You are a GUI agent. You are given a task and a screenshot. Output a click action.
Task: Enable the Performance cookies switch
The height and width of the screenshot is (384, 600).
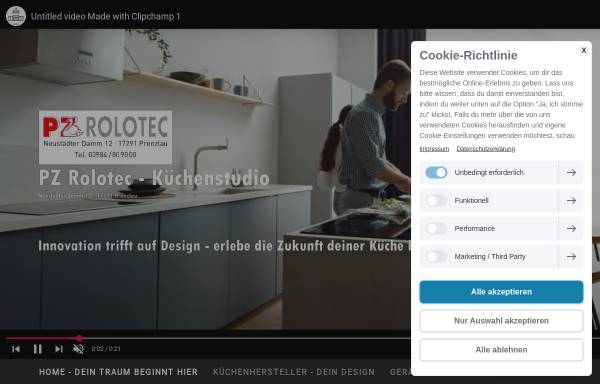[436, 228]
